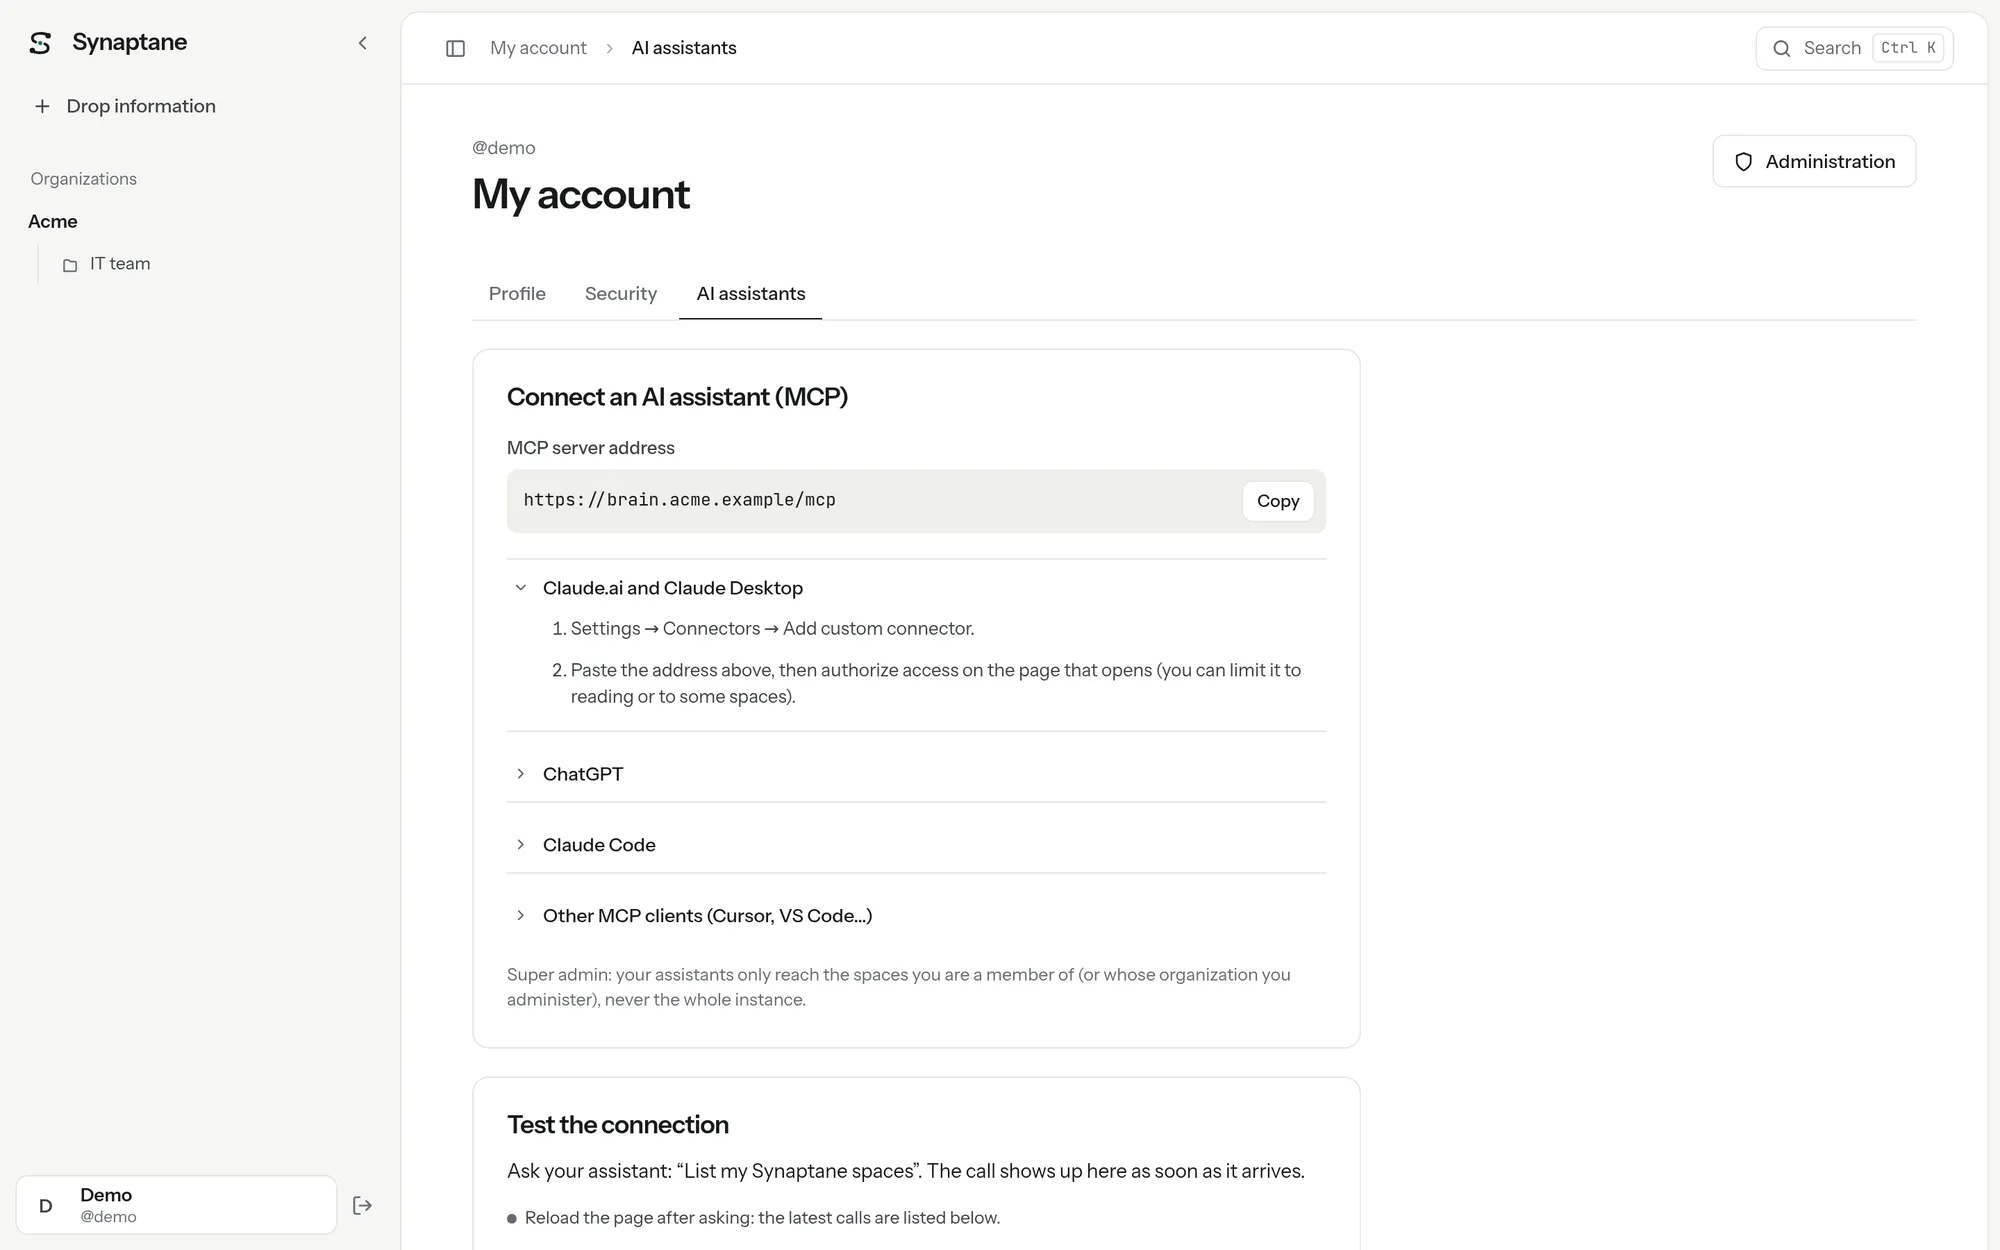Screen dimensions: 2000x1250
Task: Click the Synaptane brand name
Action: [x=130, y=42]
